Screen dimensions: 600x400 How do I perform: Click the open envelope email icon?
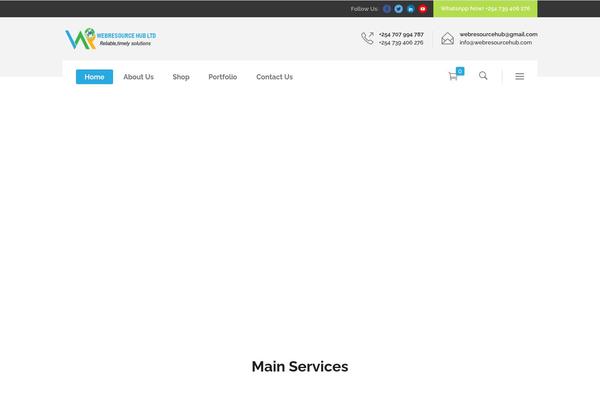point(447,38)
